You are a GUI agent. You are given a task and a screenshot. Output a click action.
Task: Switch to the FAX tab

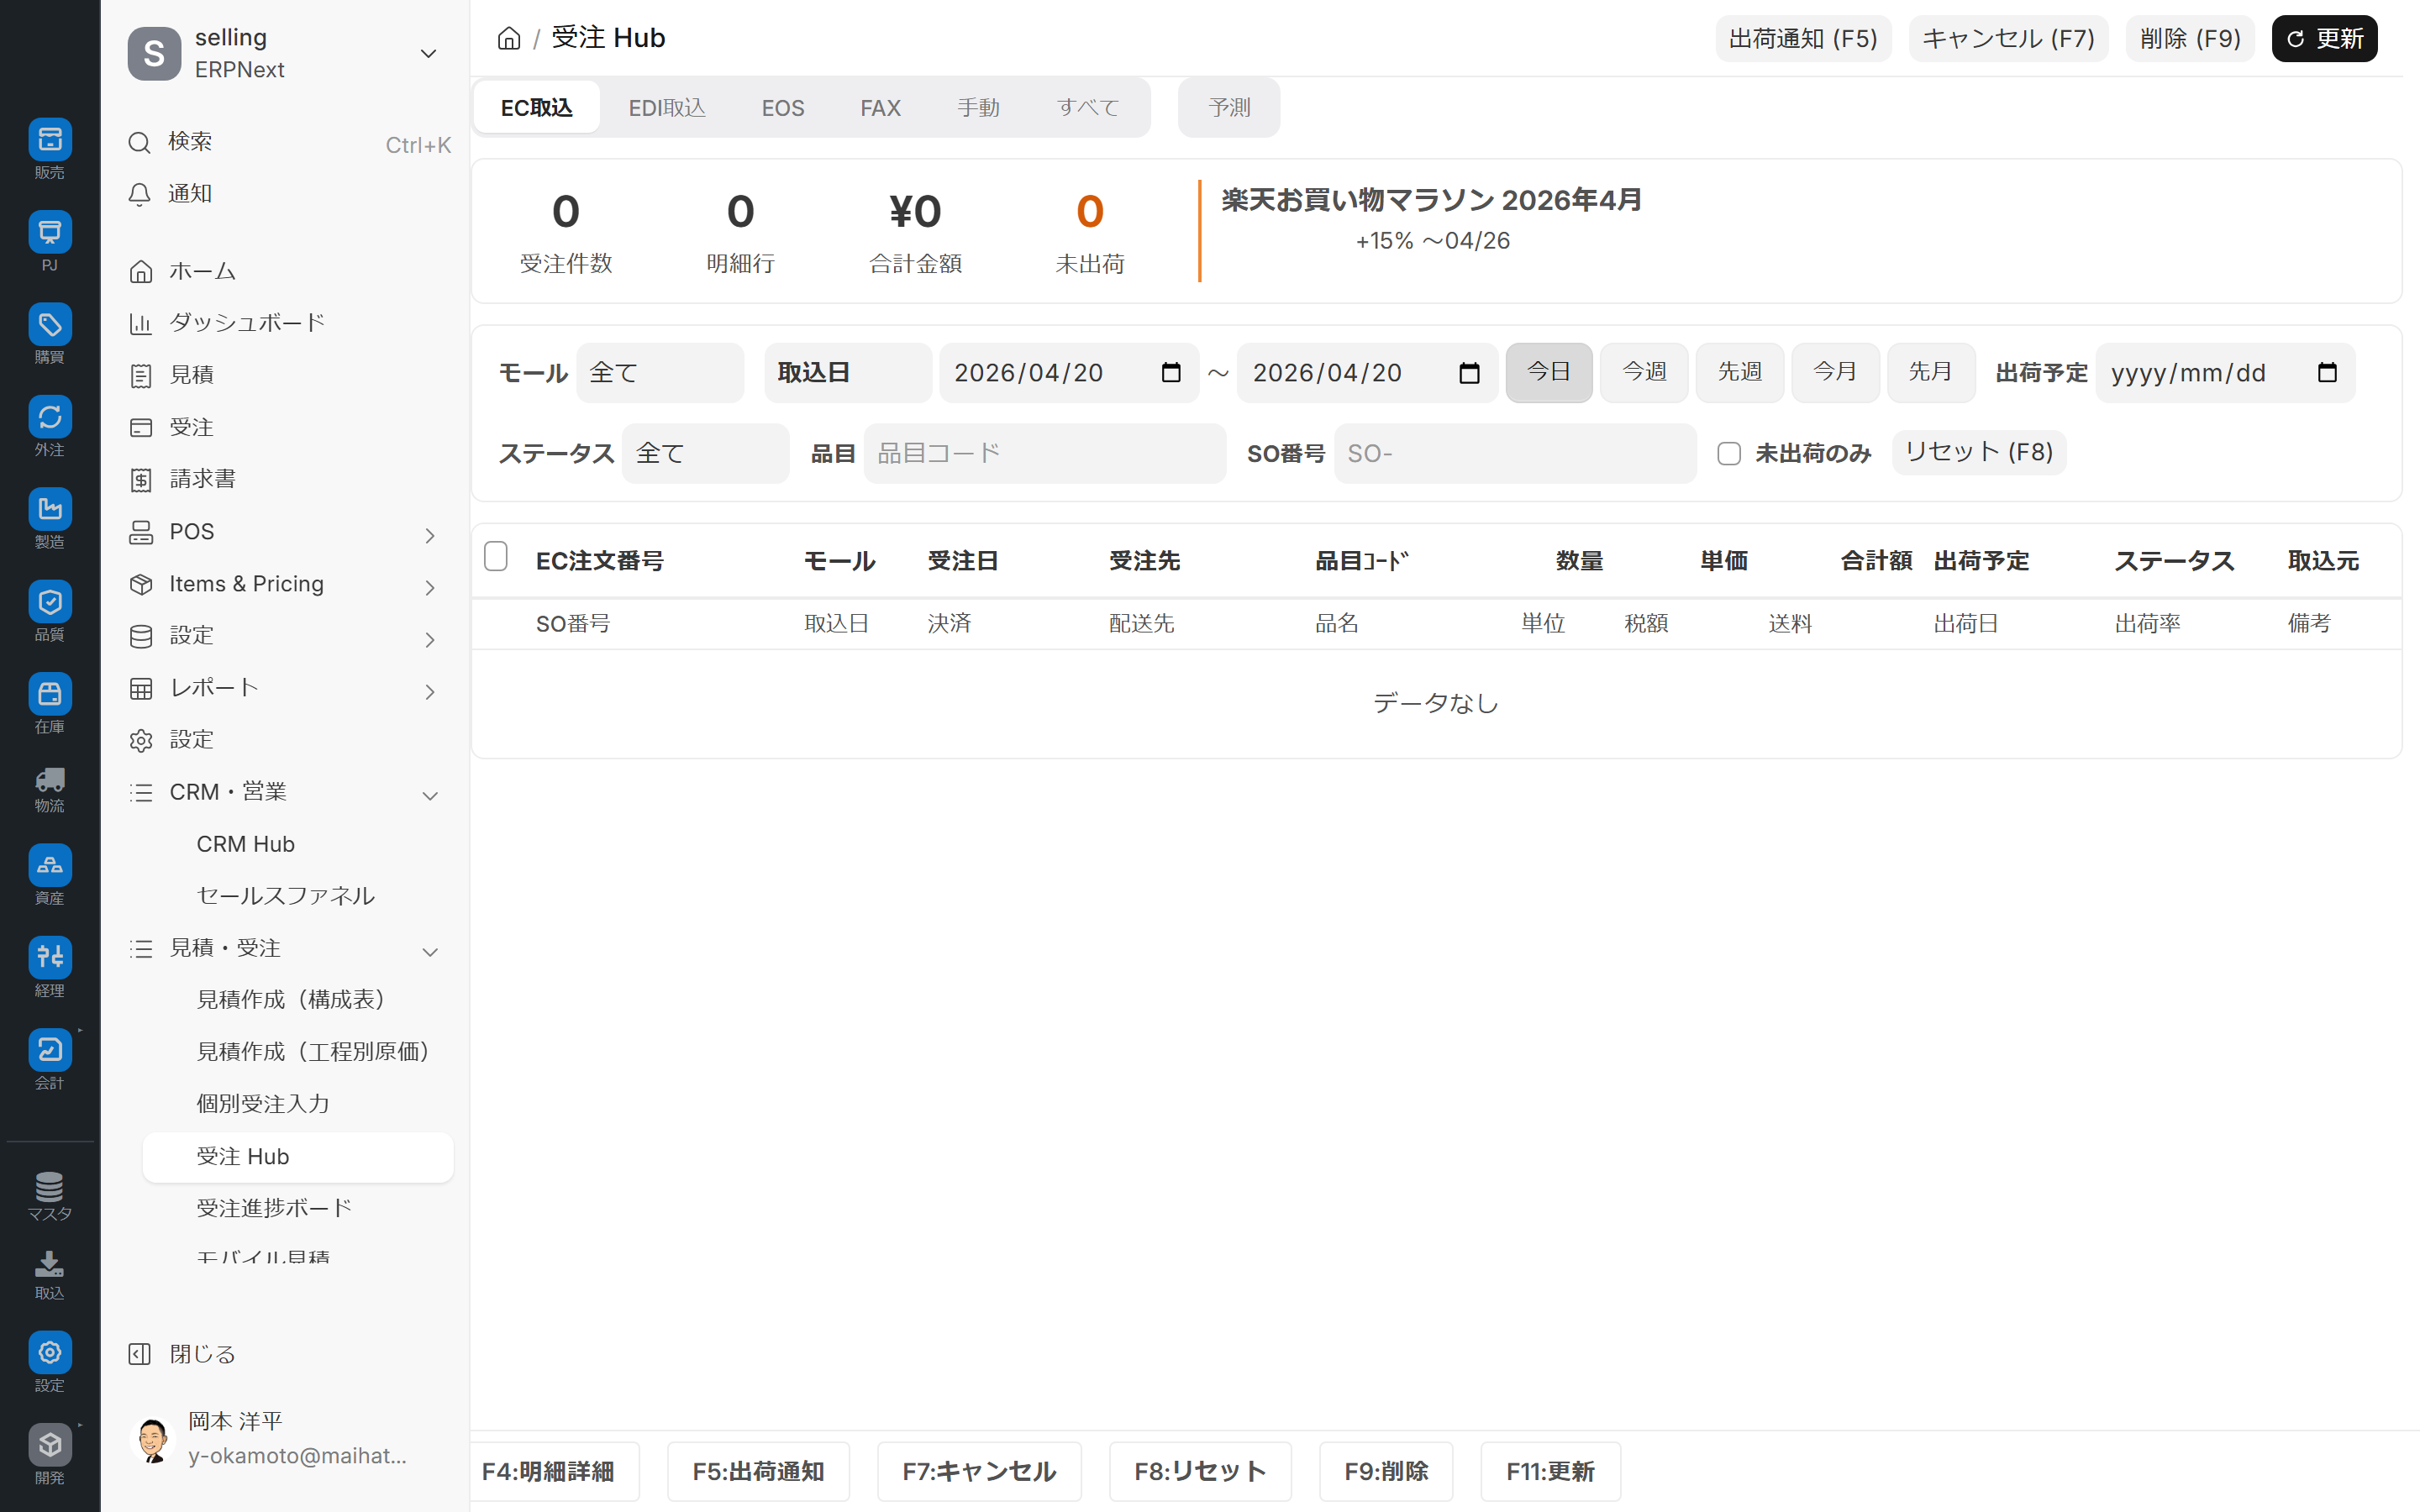[880, 107]
